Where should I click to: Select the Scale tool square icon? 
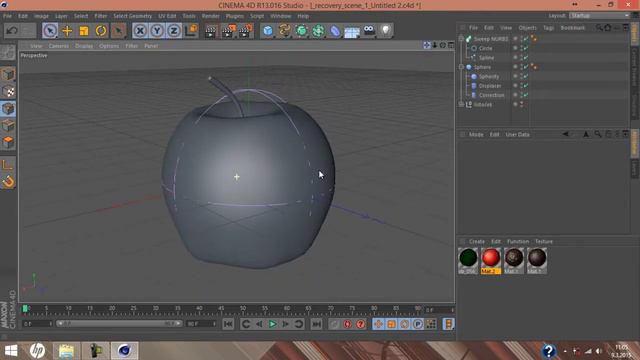(x=84, y=31)
